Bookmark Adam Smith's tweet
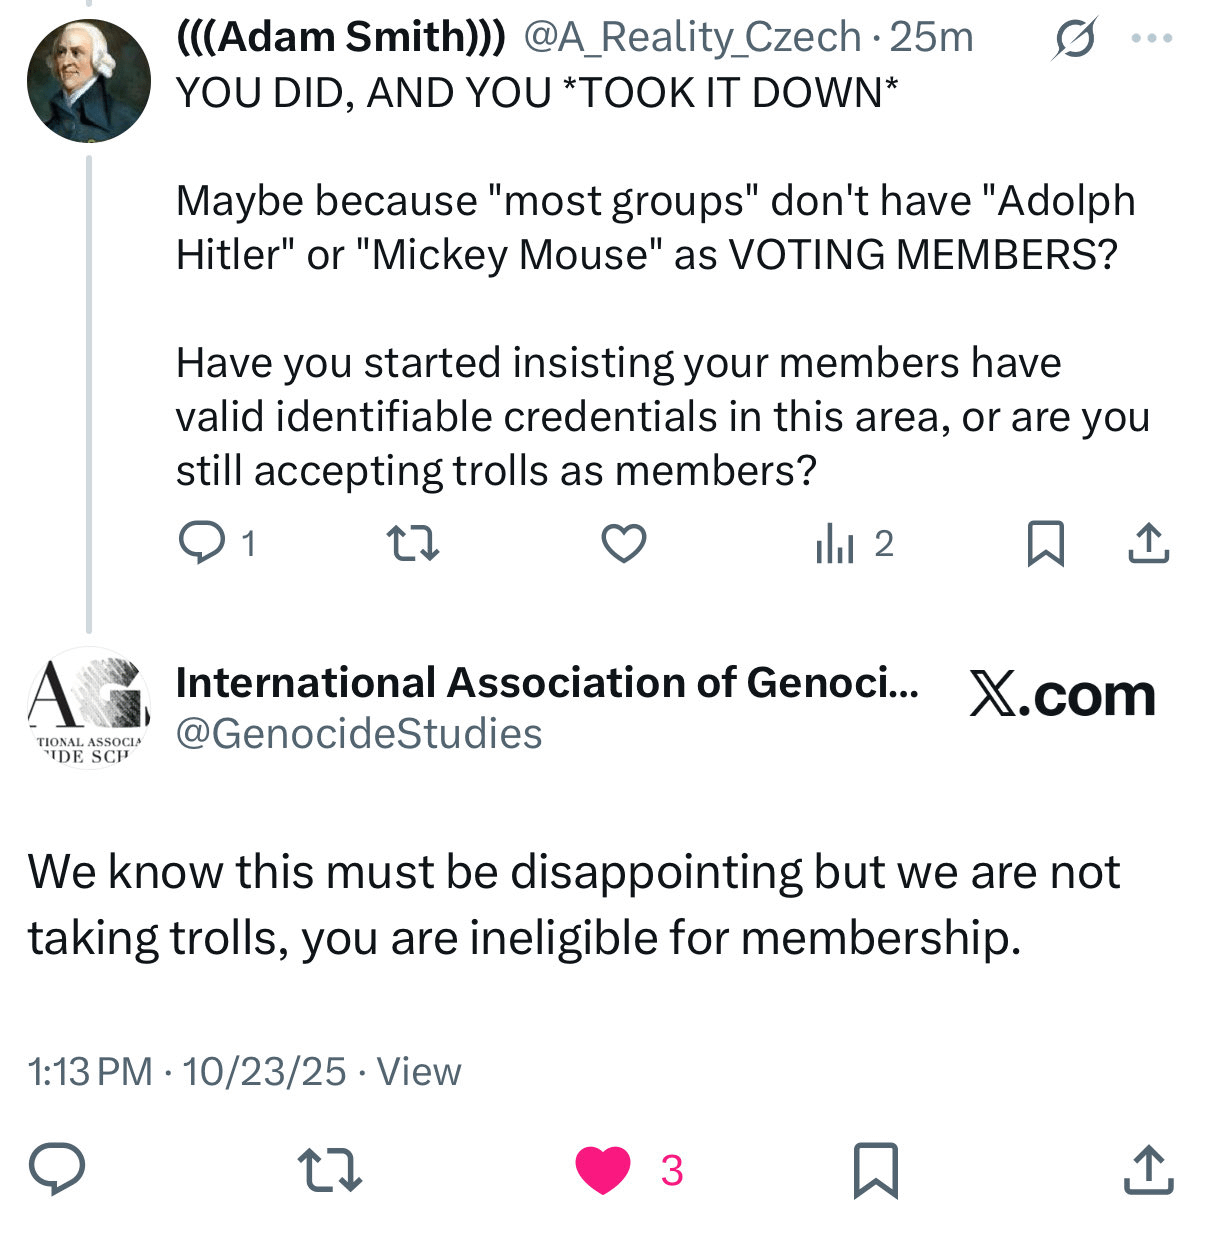This screenshot has width=1206, height=1239. pyautogui.click(x=1045, y=543)
